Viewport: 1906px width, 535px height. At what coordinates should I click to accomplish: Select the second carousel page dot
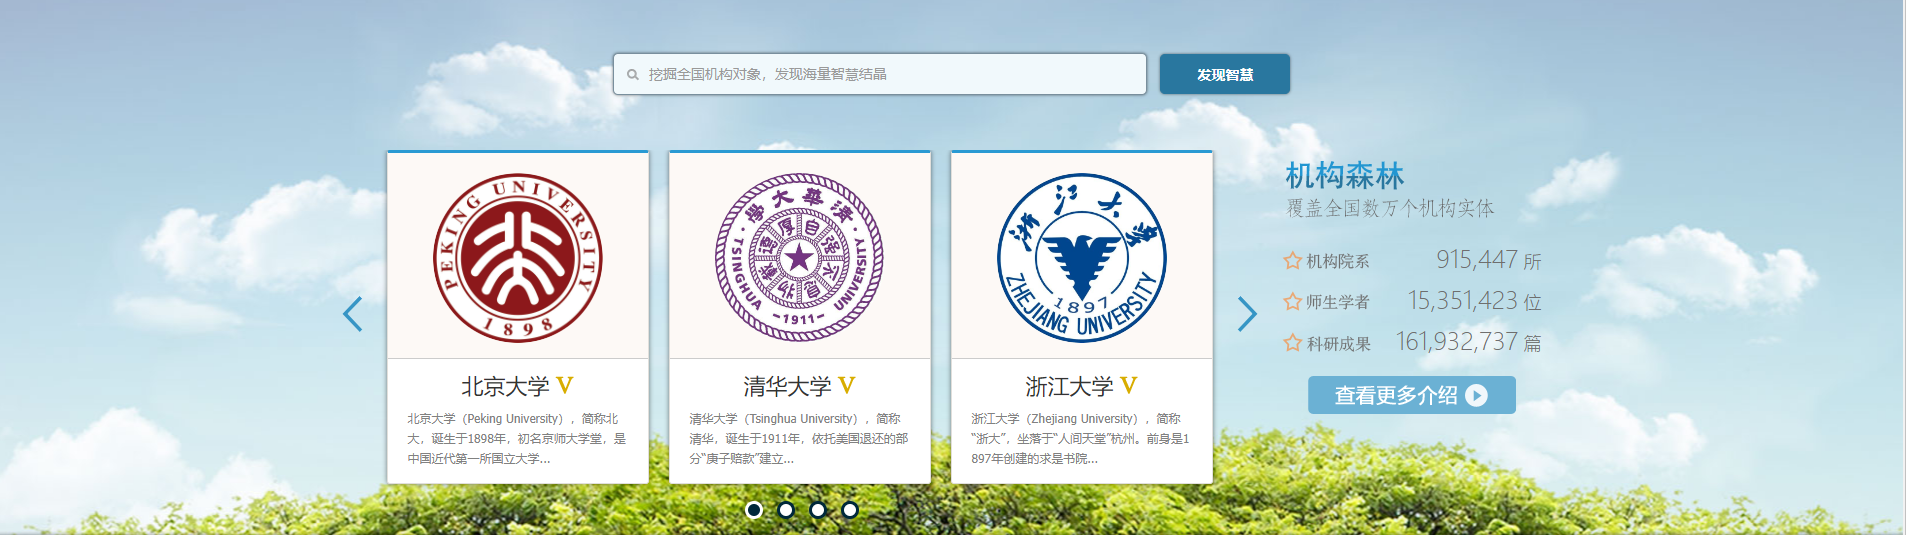coord(786,510)
